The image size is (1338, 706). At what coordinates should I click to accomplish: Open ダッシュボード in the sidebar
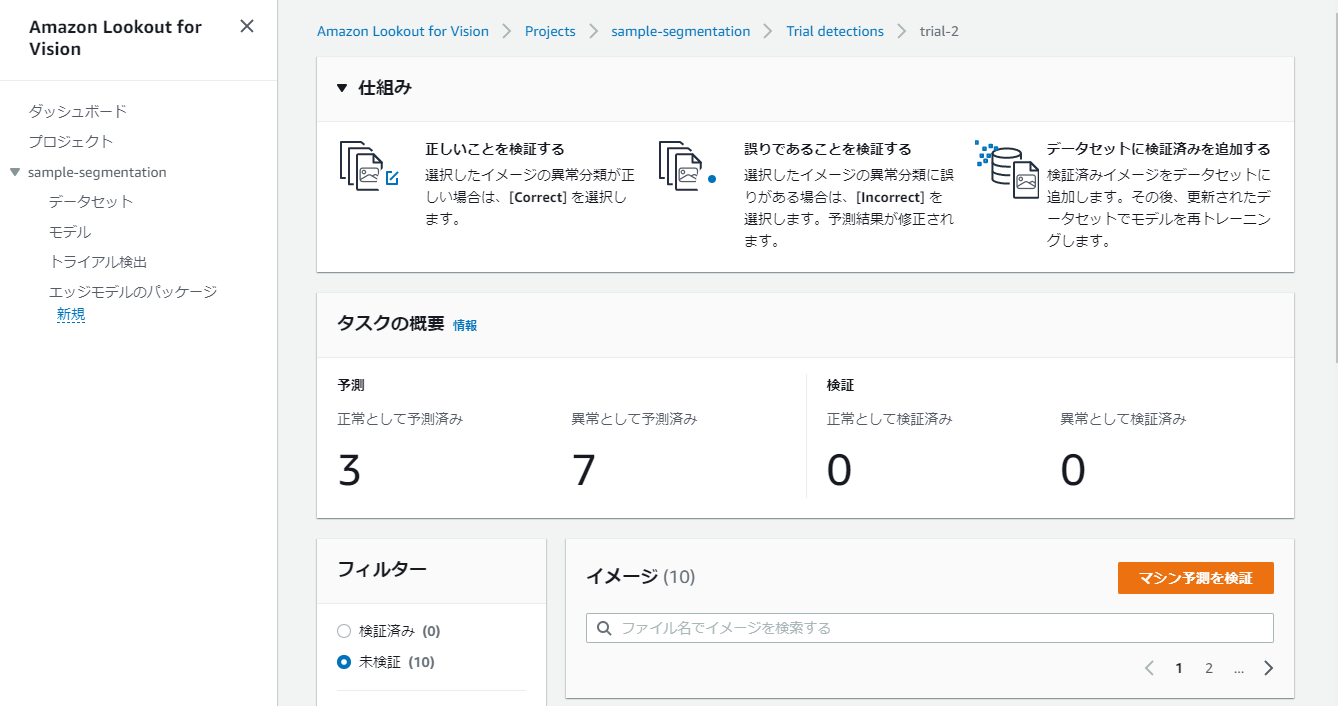point(78,111)
